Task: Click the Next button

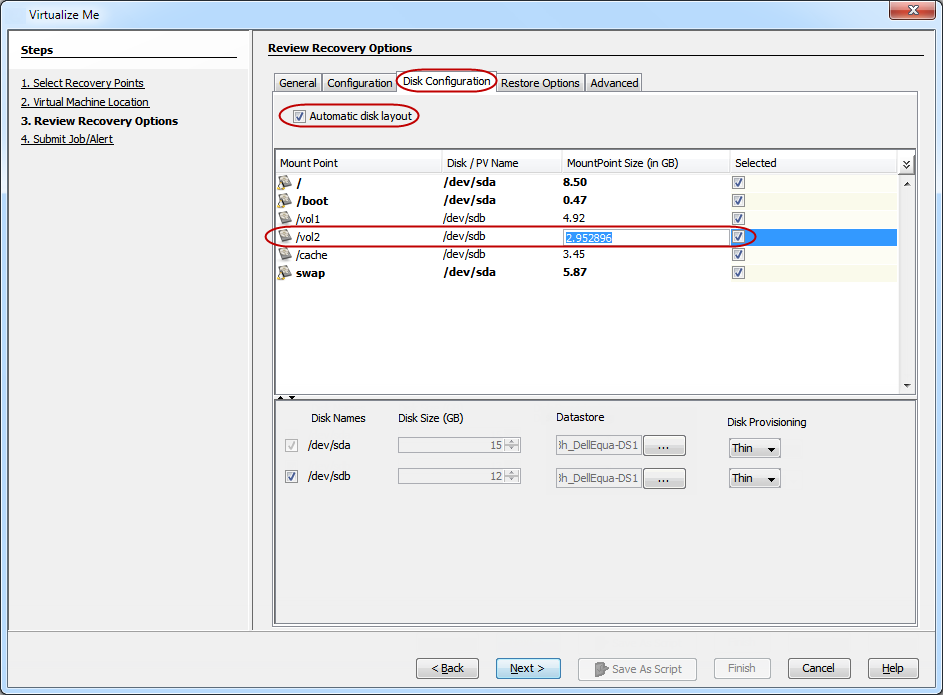Action: (x=527, y=668)
